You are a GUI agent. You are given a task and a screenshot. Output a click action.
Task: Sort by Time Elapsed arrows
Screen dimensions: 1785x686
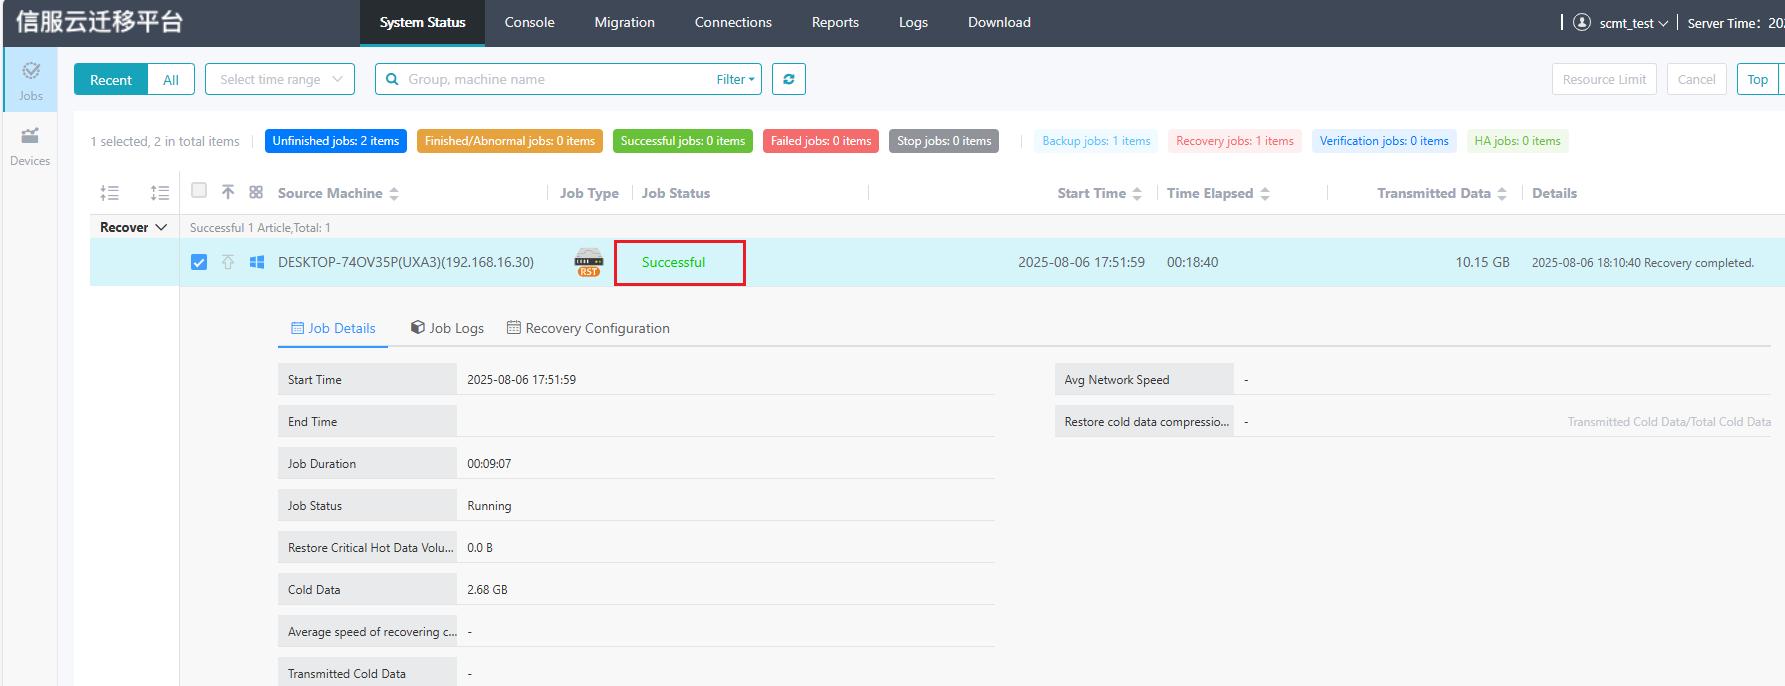pyautogui.click(x=1265, y=194)
